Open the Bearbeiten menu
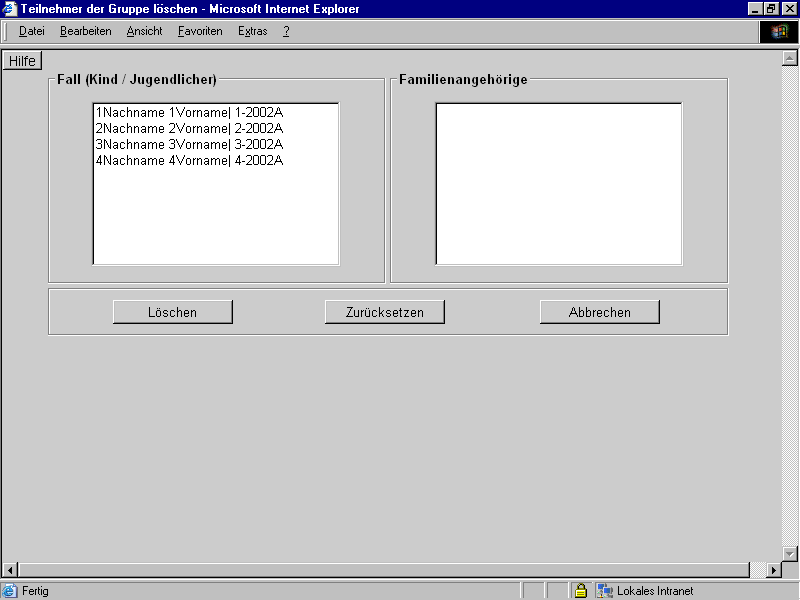This screenshot has width=800, height=600. tap(85, 31)
